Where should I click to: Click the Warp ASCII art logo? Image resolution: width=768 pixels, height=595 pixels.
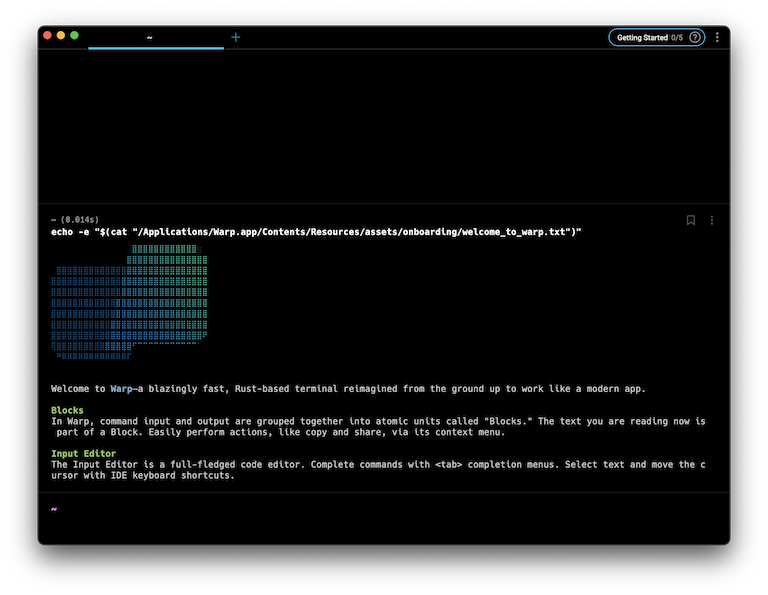tap(129, 302)
